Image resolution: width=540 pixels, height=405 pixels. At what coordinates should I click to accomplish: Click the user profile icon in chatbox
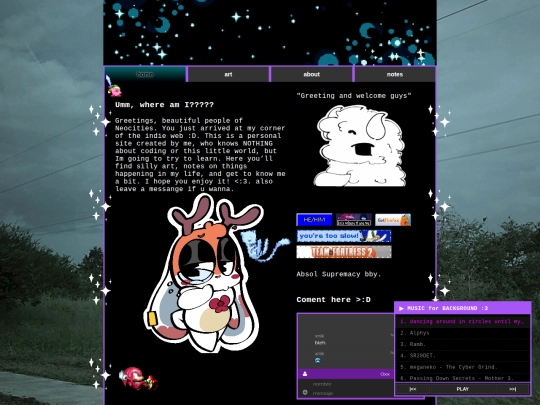pos(305,374)
